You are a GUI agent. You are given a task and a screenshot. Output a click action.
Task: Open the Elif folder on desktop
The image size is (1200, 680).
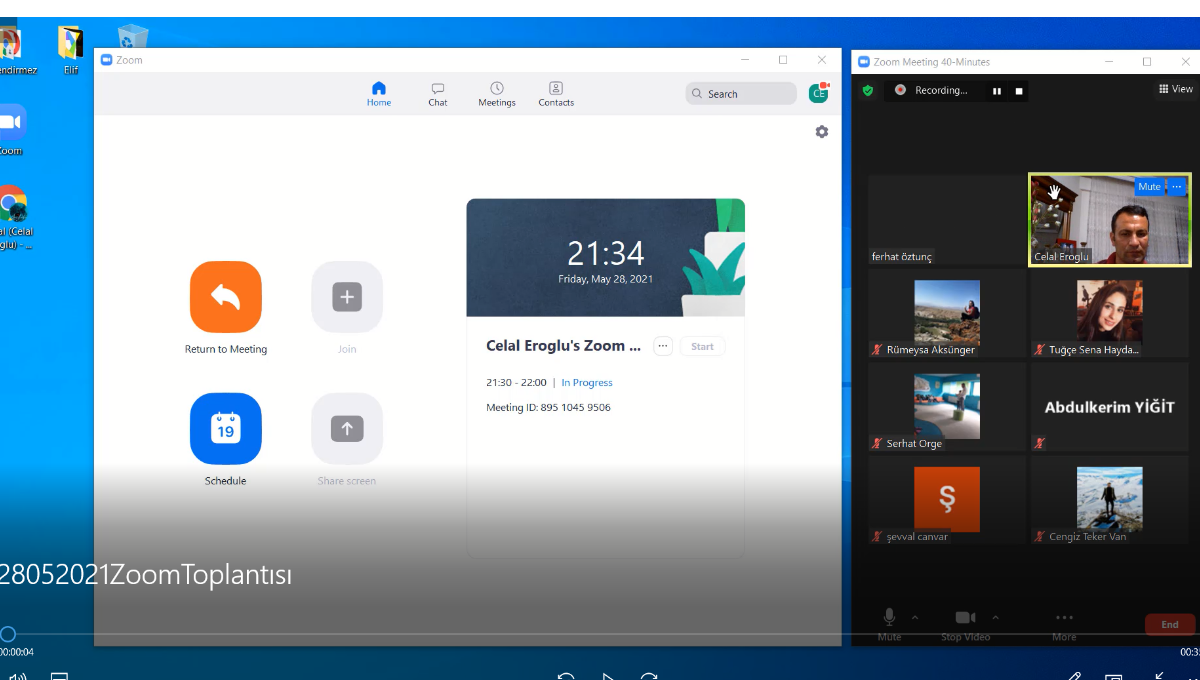(x=70, y=50)
